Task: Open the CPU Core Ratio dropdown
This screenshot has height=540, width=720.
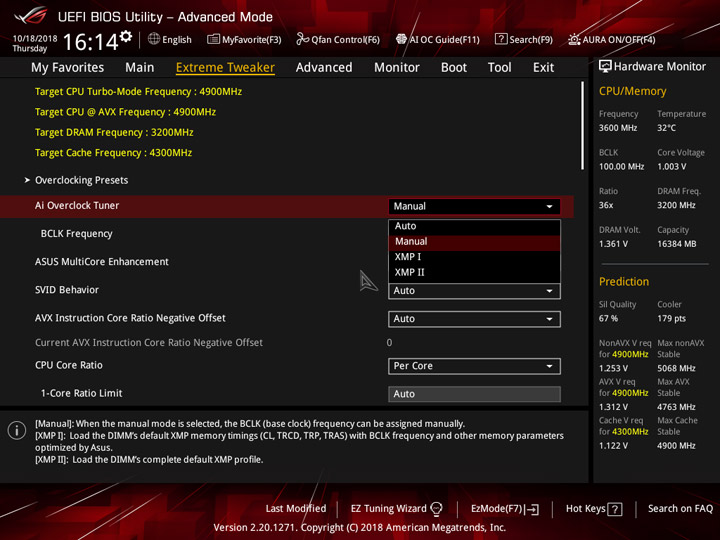Action: (474, 366)
